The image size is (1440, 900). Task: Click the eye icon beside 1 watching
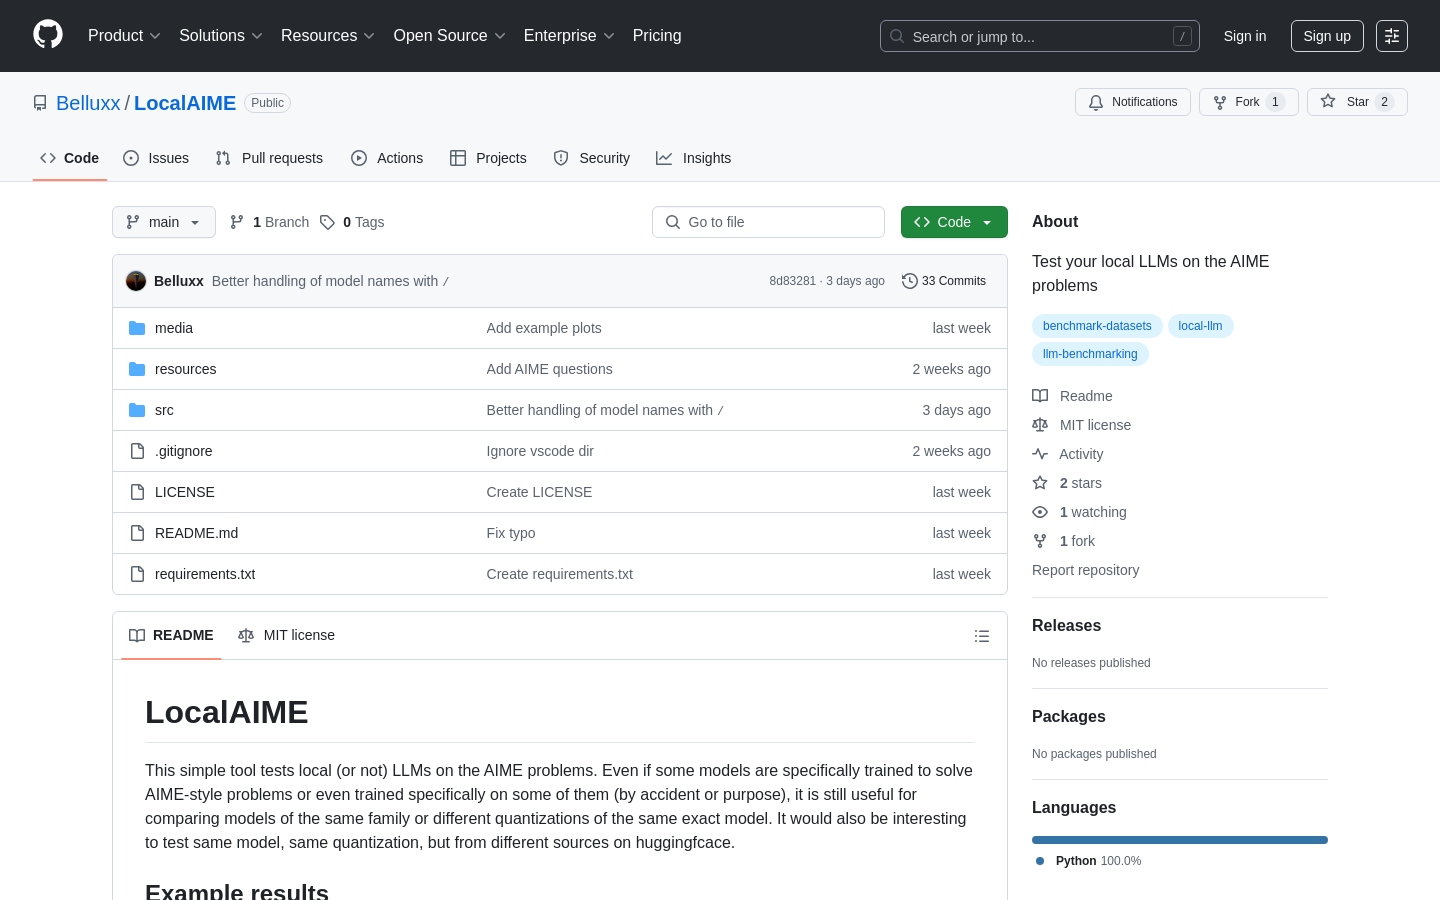click(x=1040, y=512)
